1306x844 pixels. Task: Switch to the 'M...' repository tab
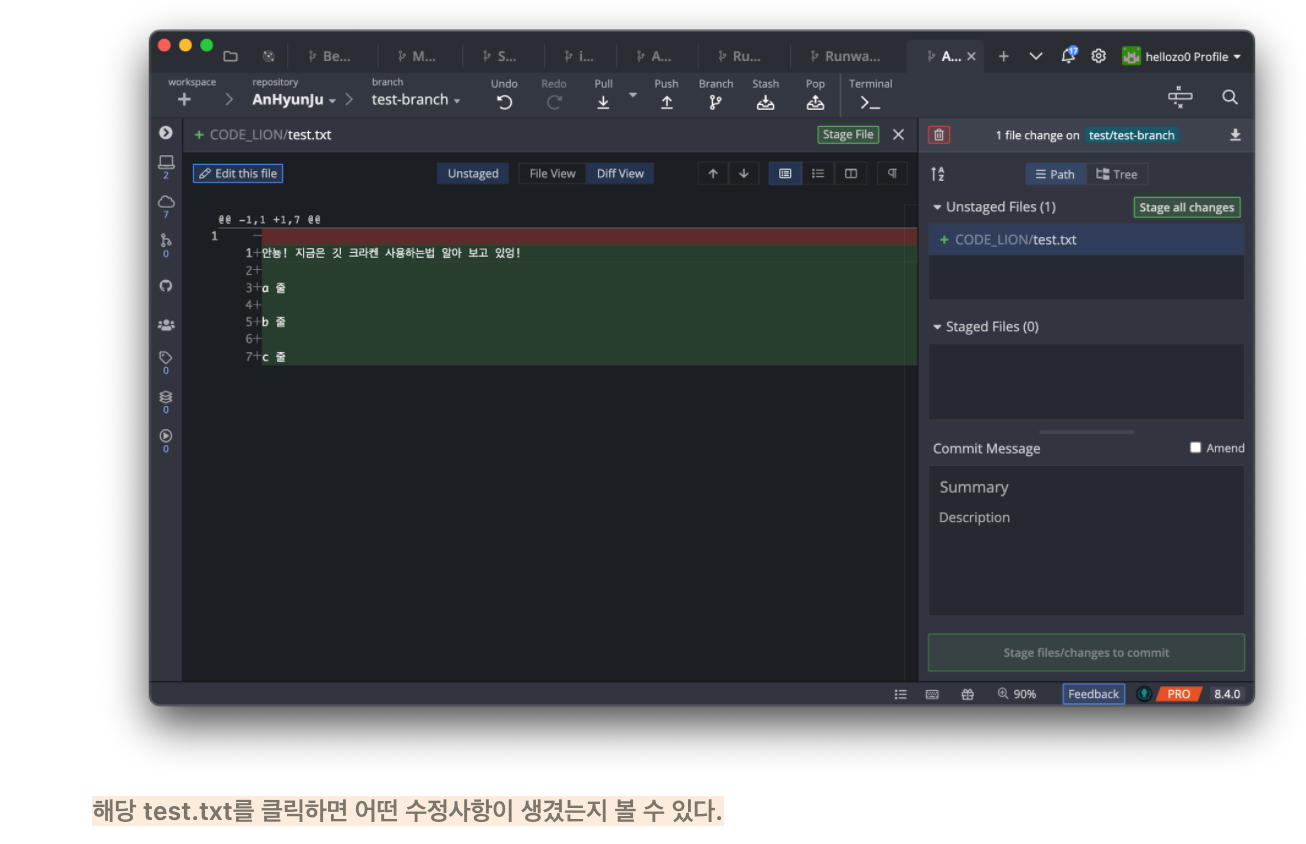click(418, 57)
